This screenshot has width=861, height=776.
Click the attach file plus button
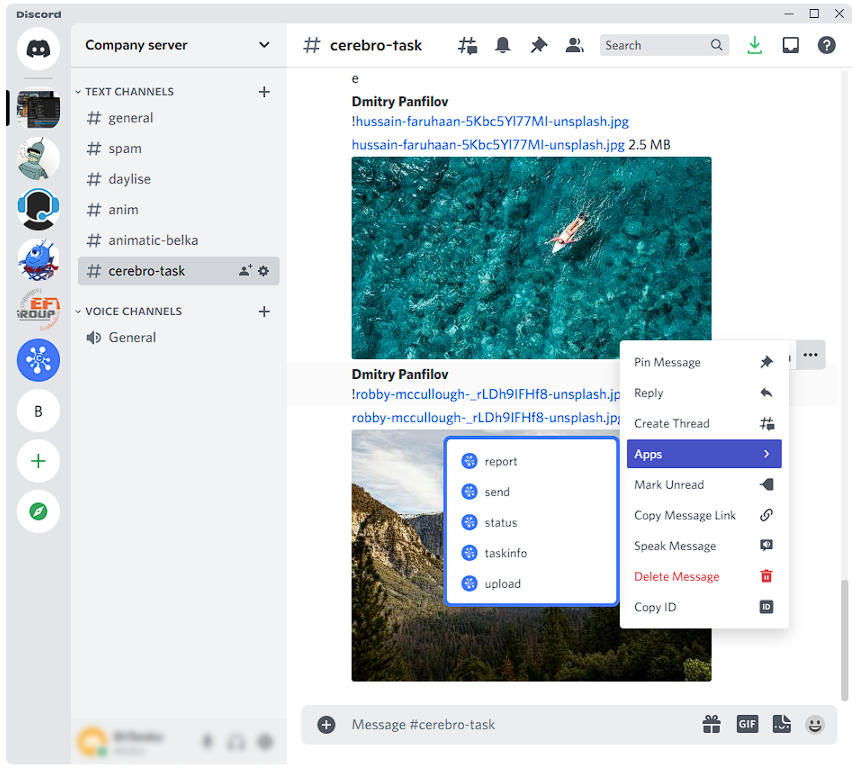(326, 725)
